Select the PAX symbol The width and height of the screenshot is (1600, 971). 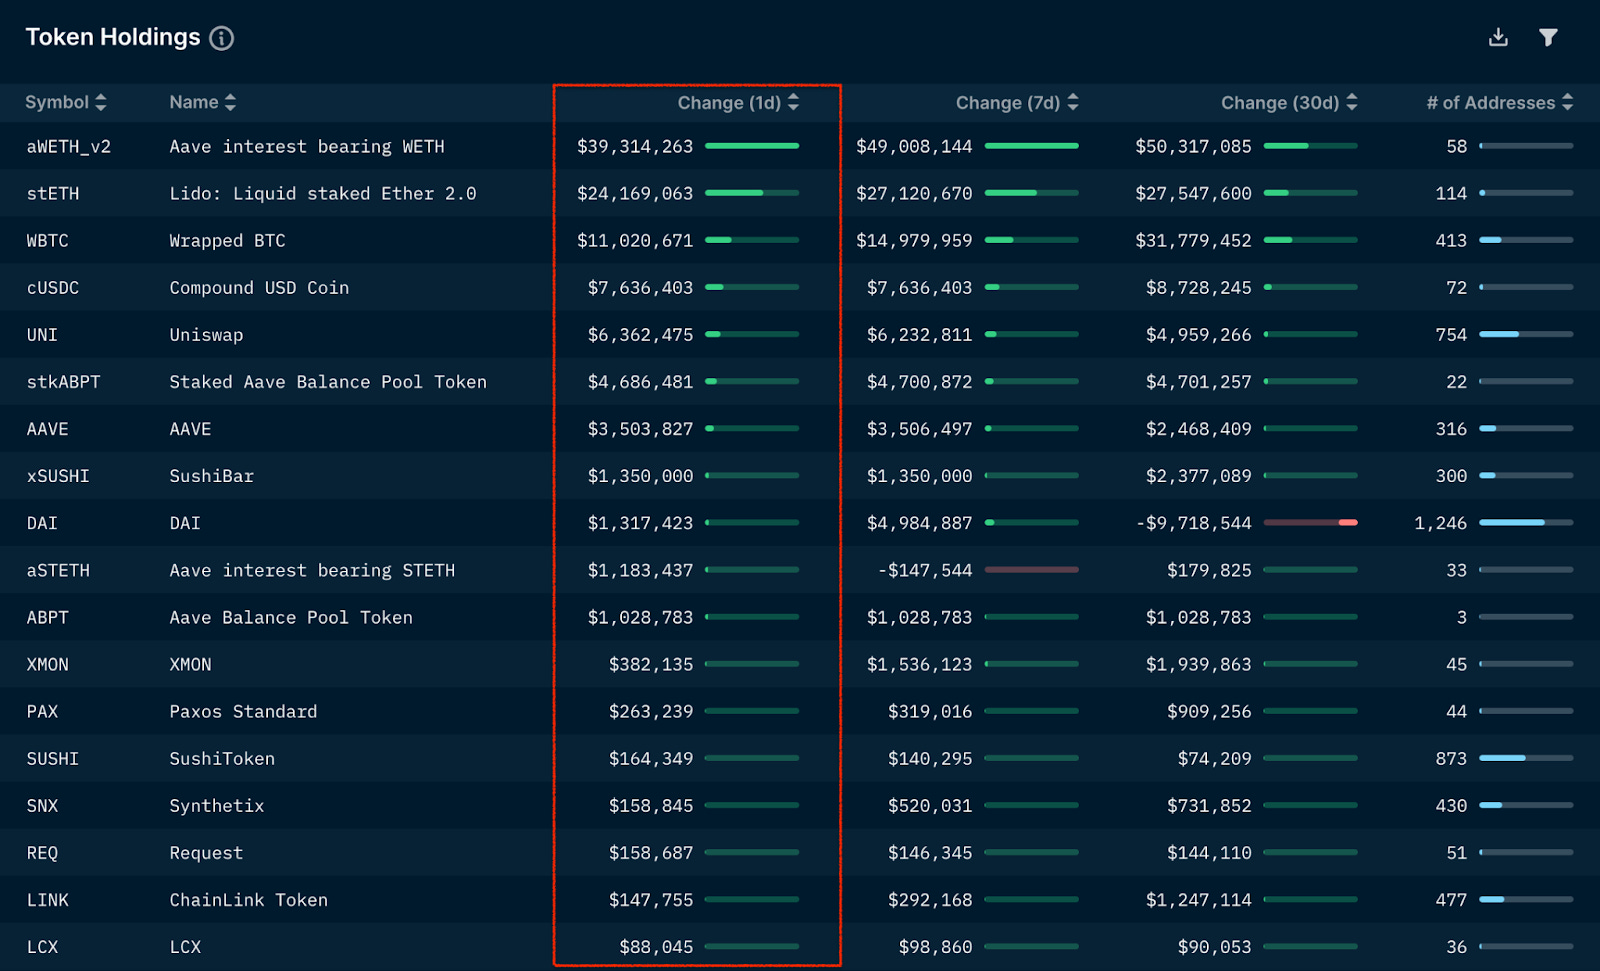pyautogui.click(x=42, y=711)
